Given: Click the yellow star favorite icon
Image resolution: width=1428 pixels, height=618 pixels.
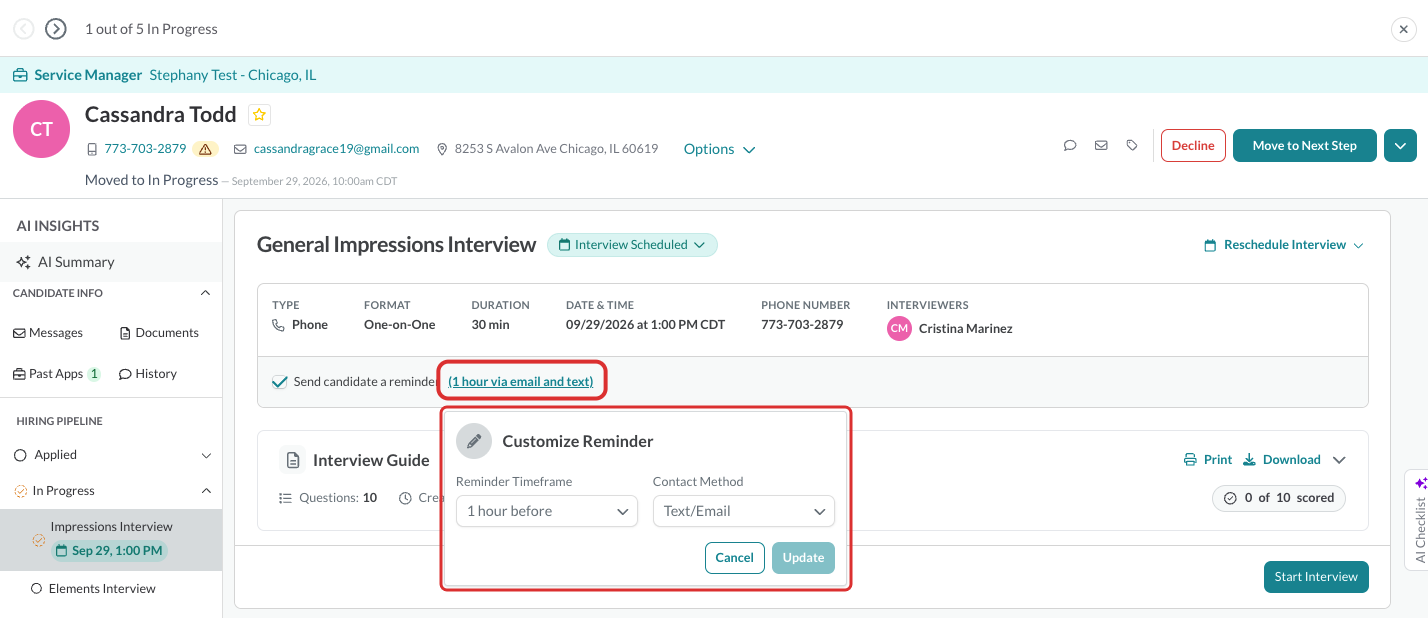Looking at the screenshot, I should (x=260, y=114).
